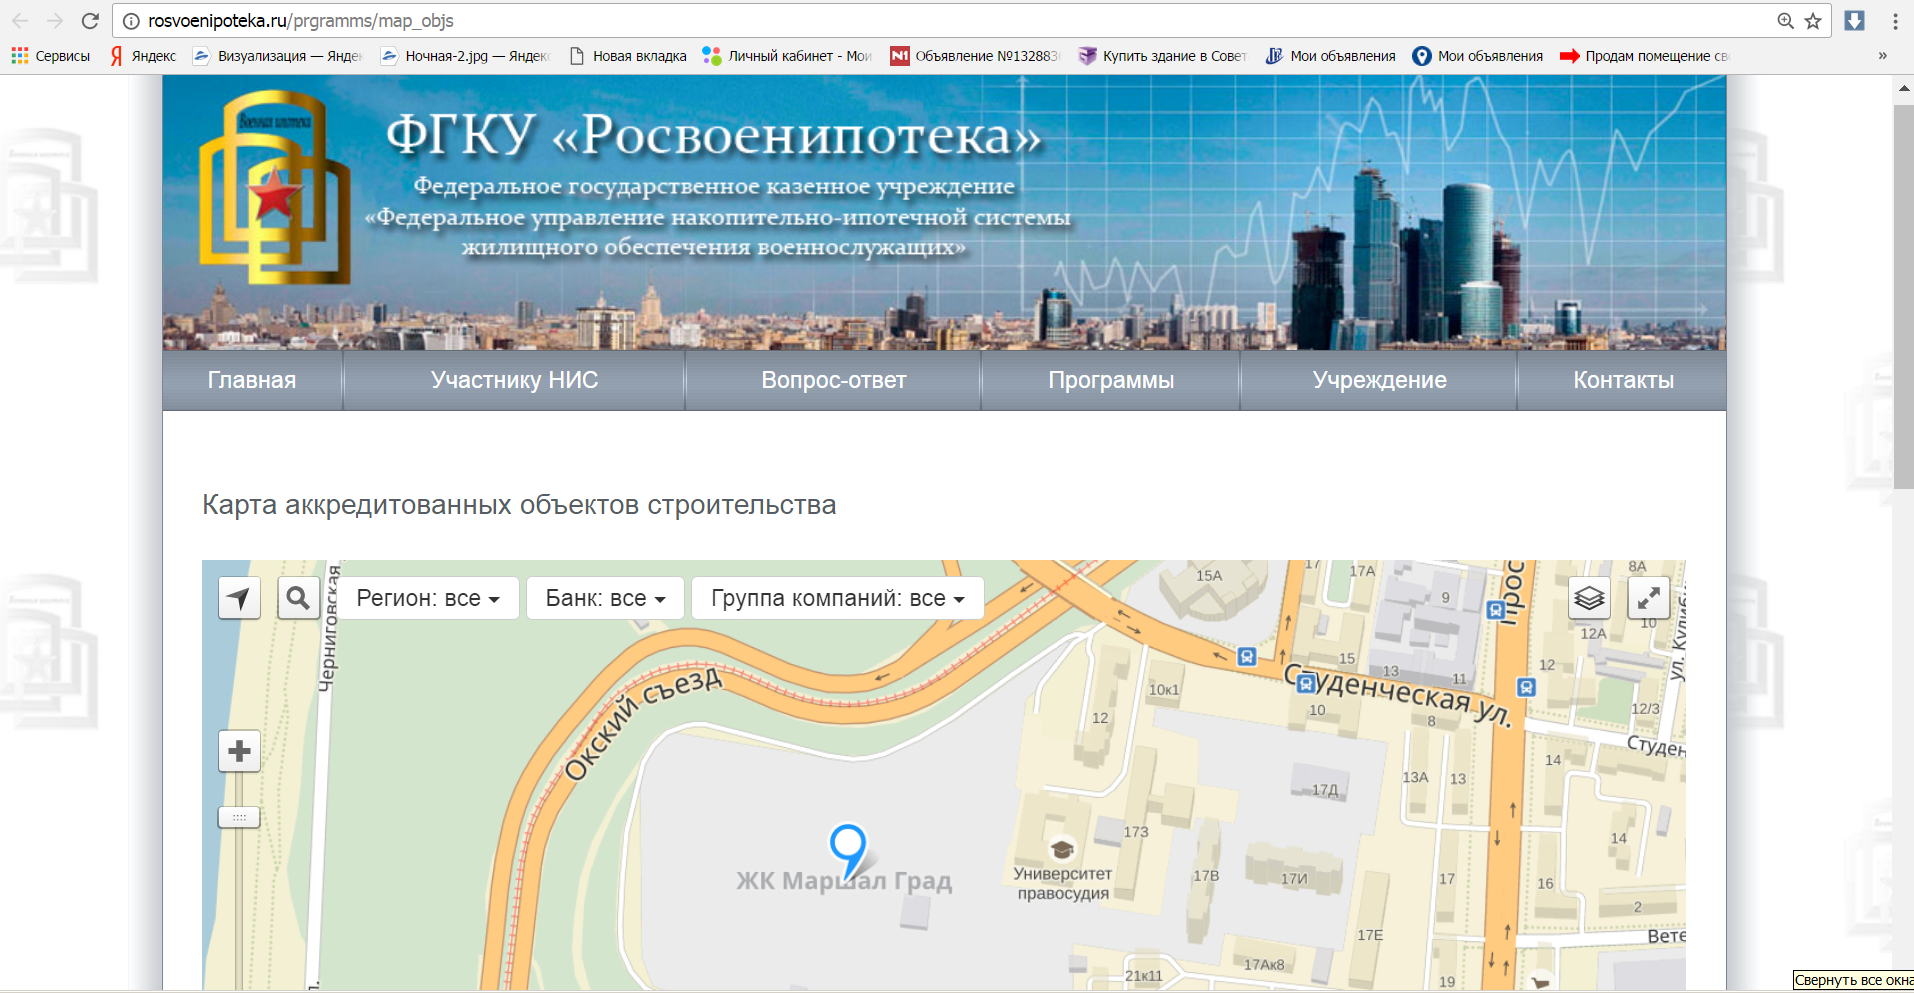
Task: Open the Сервисы apps bookmark
Action: click(x=51, y=56)
